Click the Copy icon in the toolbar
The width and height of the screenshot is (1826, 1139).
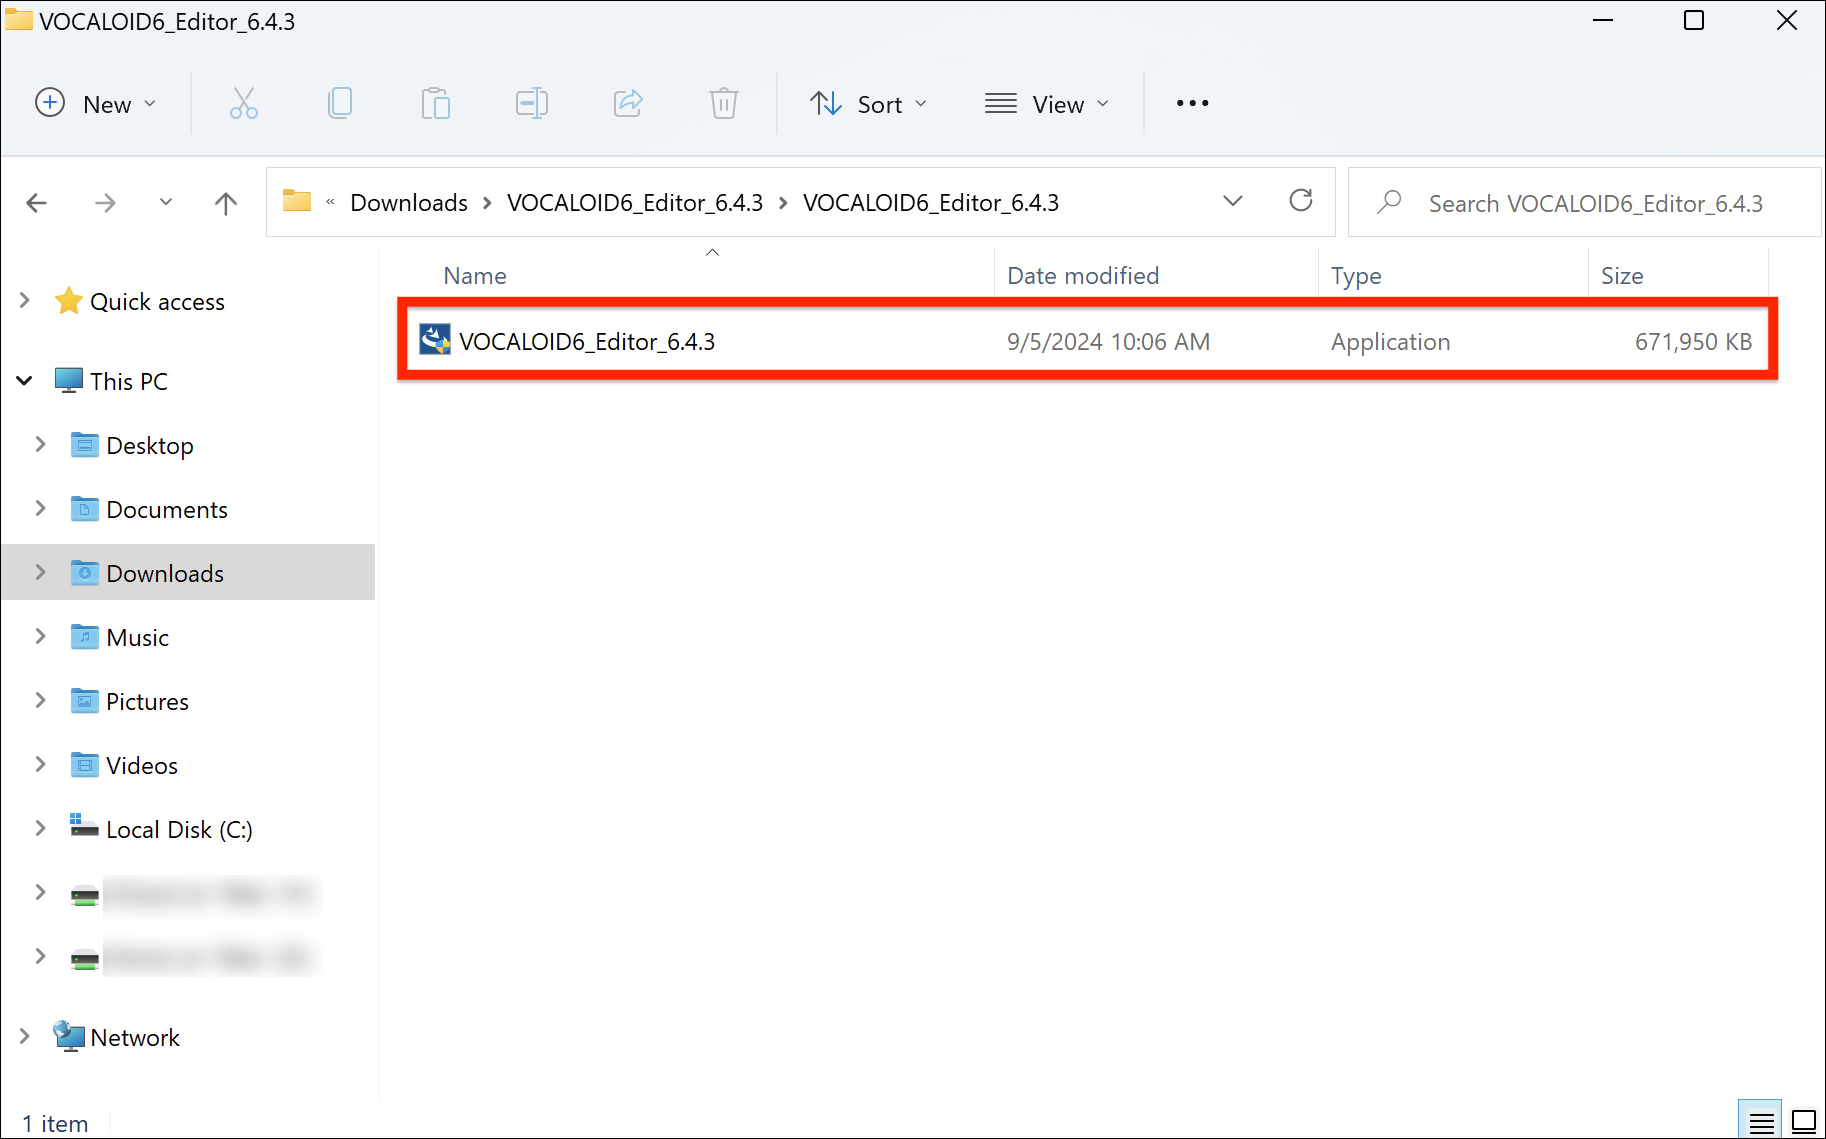339,103
